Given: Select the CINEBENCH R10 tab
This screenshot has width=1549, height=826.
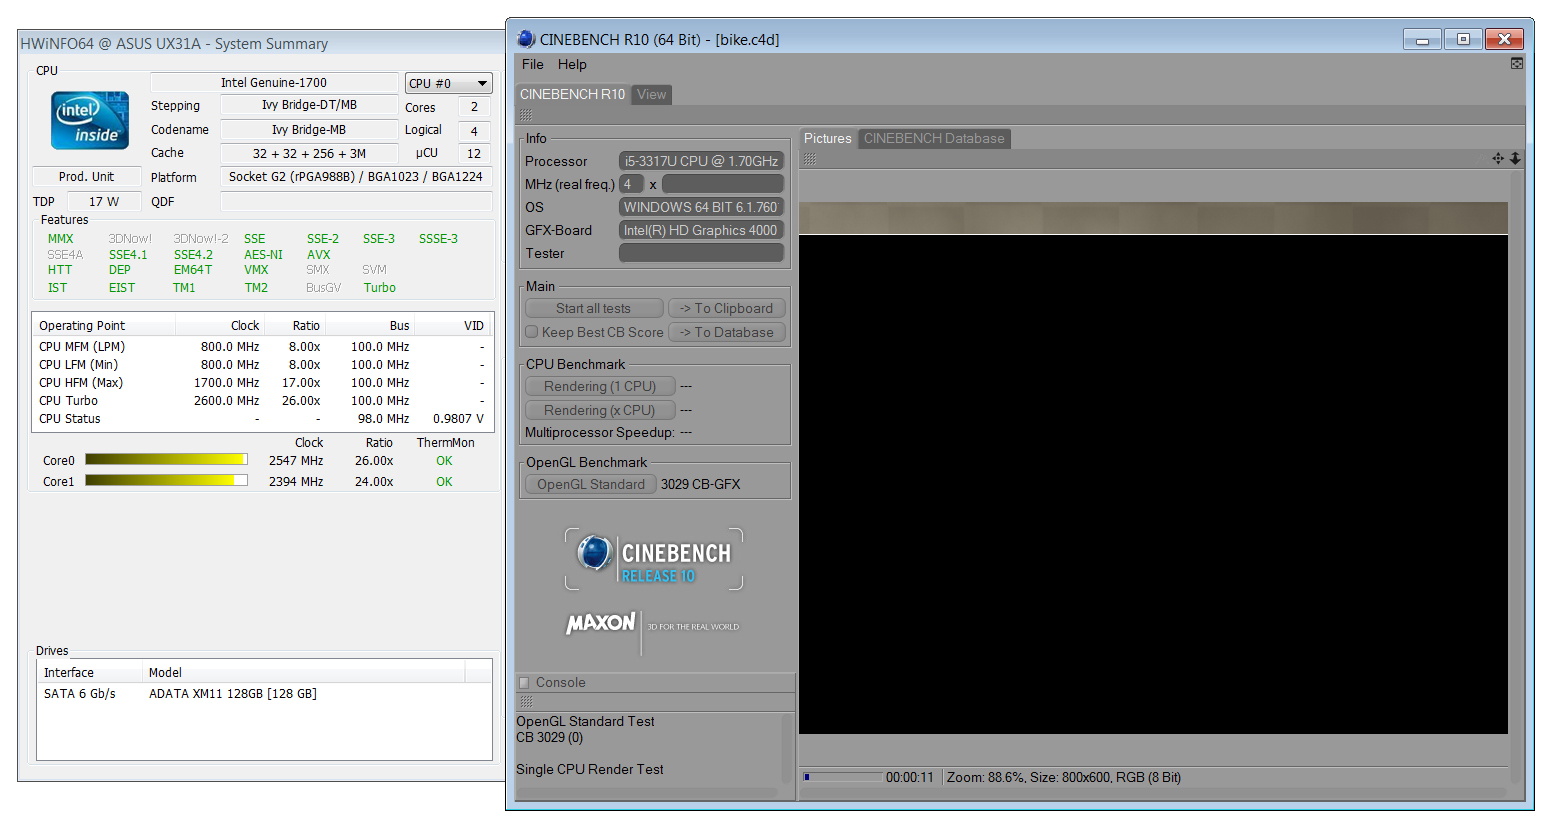Looking at the screenshot, I should pyautogui.click(x=572, y=94).
